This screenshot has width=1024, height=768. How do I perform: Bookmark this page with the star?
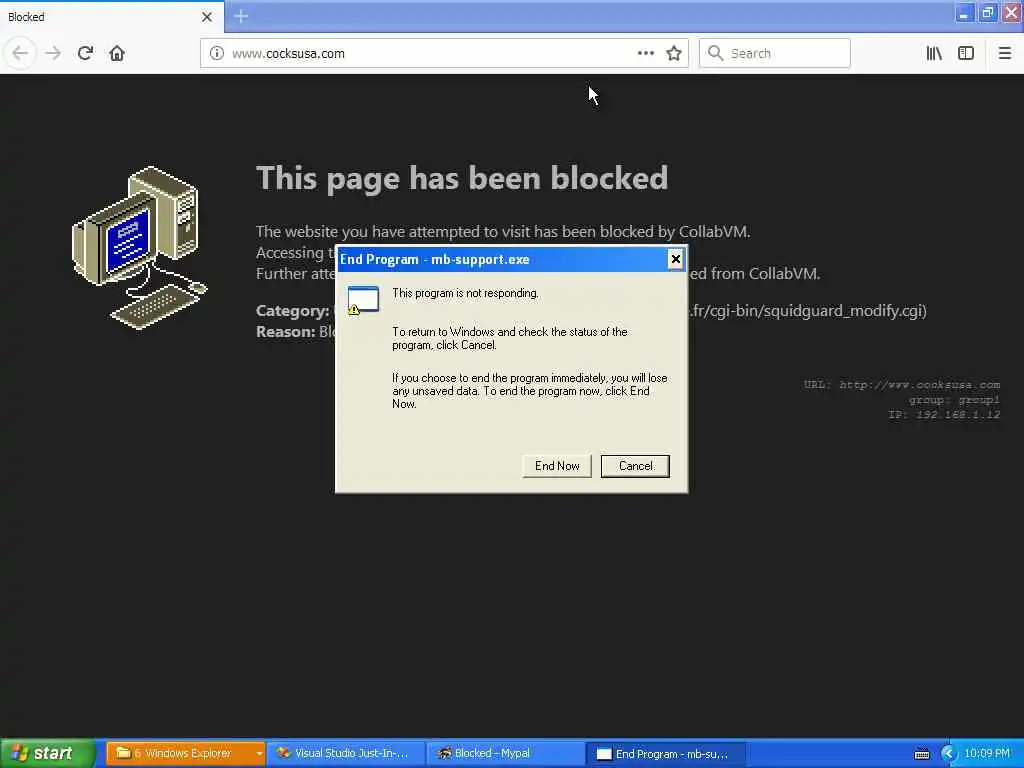[674, 53]
